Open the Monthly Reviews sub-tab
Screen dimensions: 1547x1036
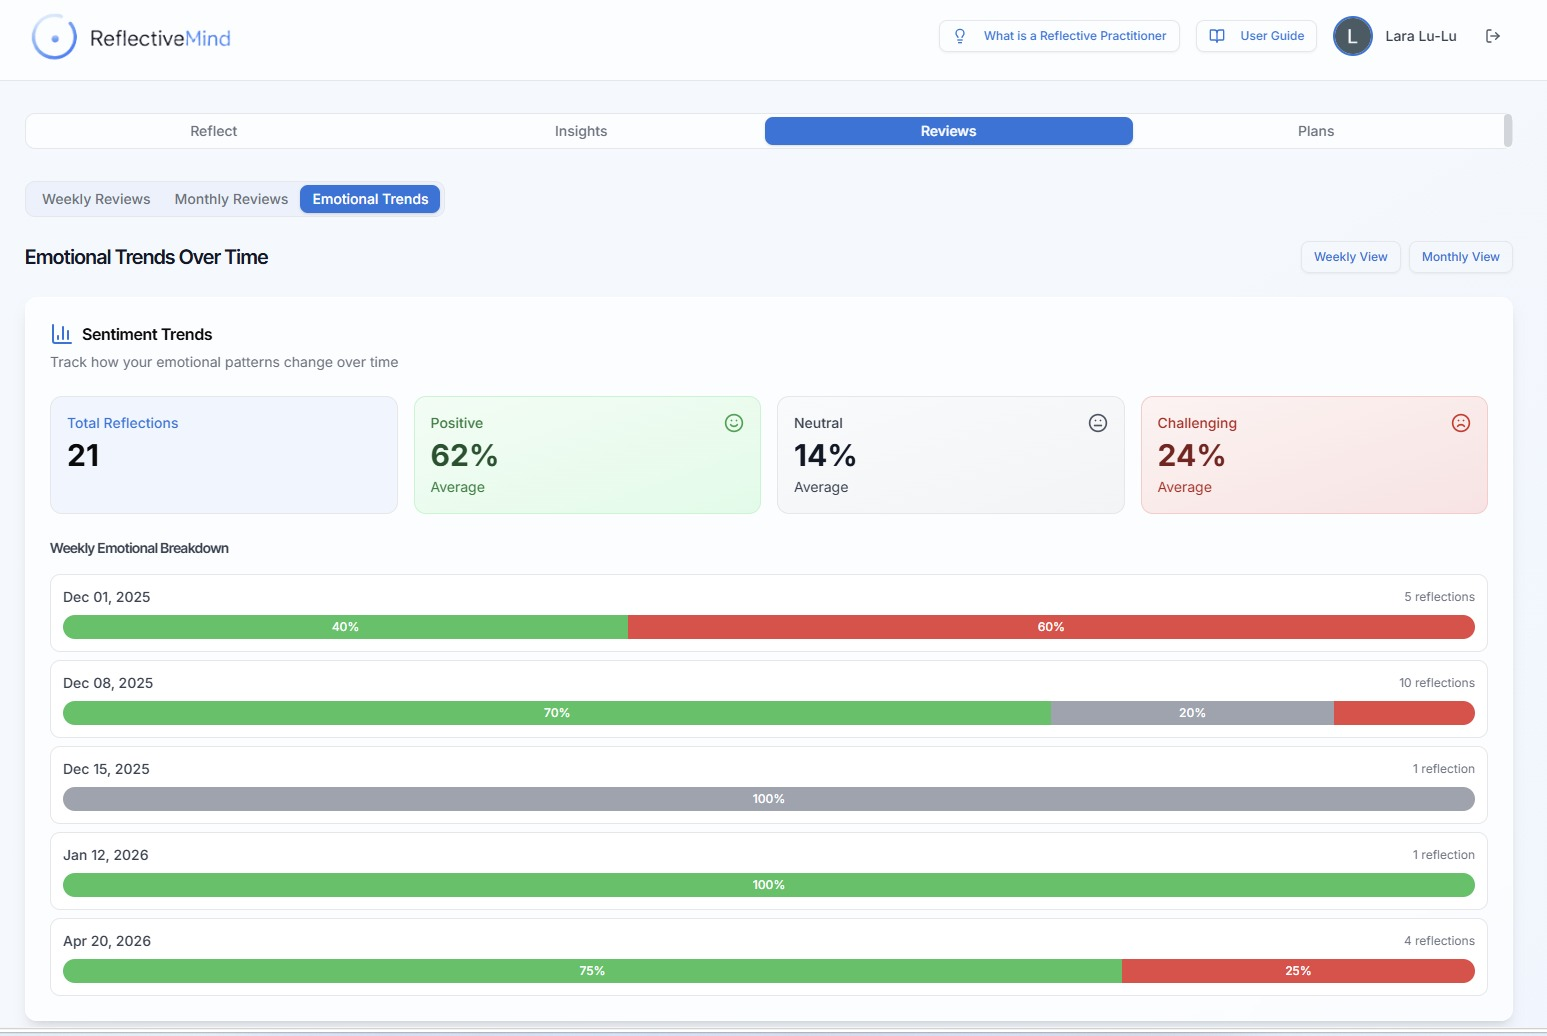click(231, 199)
